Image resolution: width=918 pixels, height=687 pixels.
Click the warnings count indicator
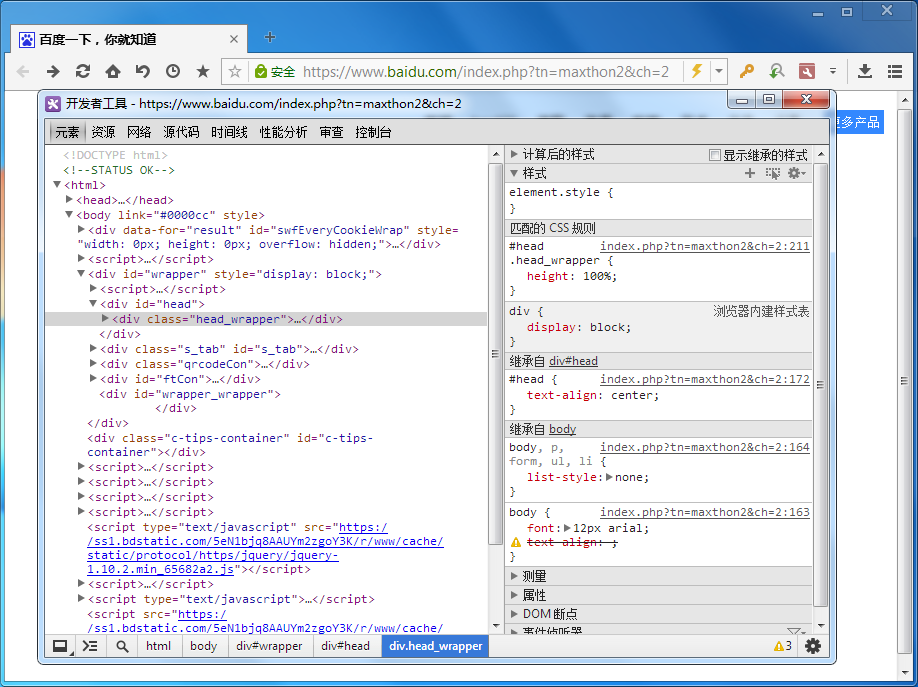click(783, 646)
